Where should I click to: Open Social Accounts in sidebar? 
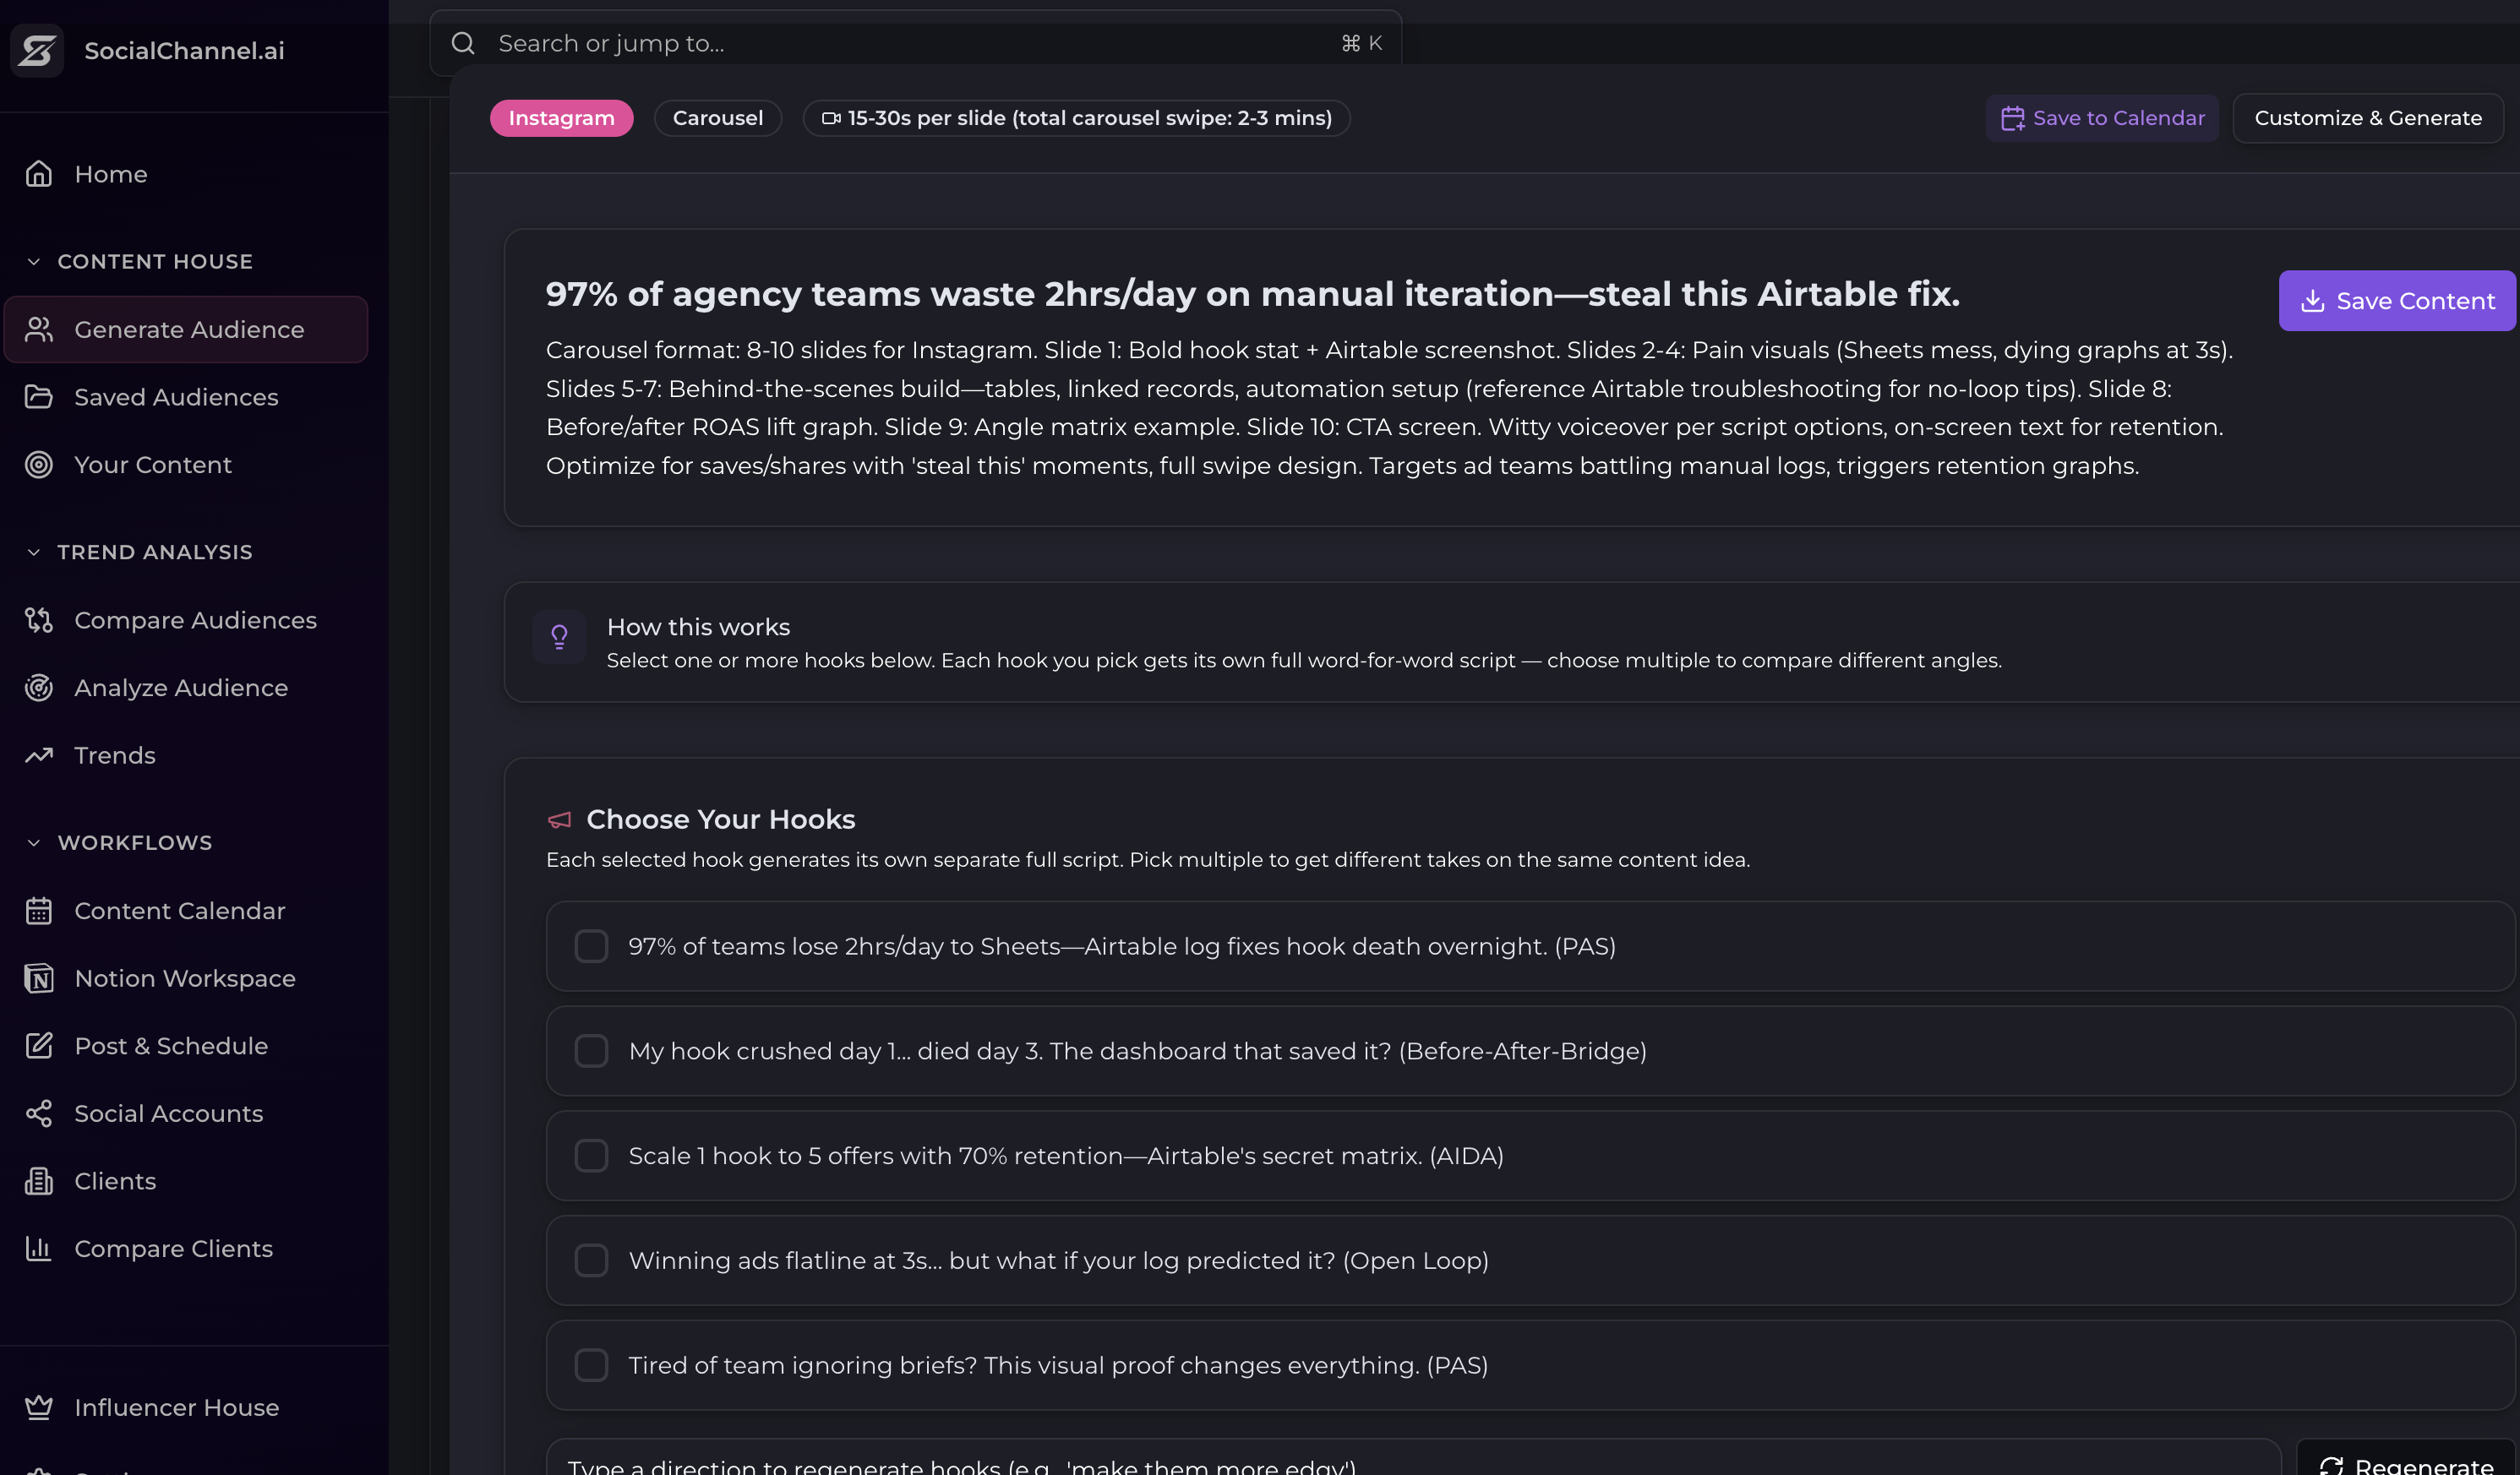click(186, 1113)
